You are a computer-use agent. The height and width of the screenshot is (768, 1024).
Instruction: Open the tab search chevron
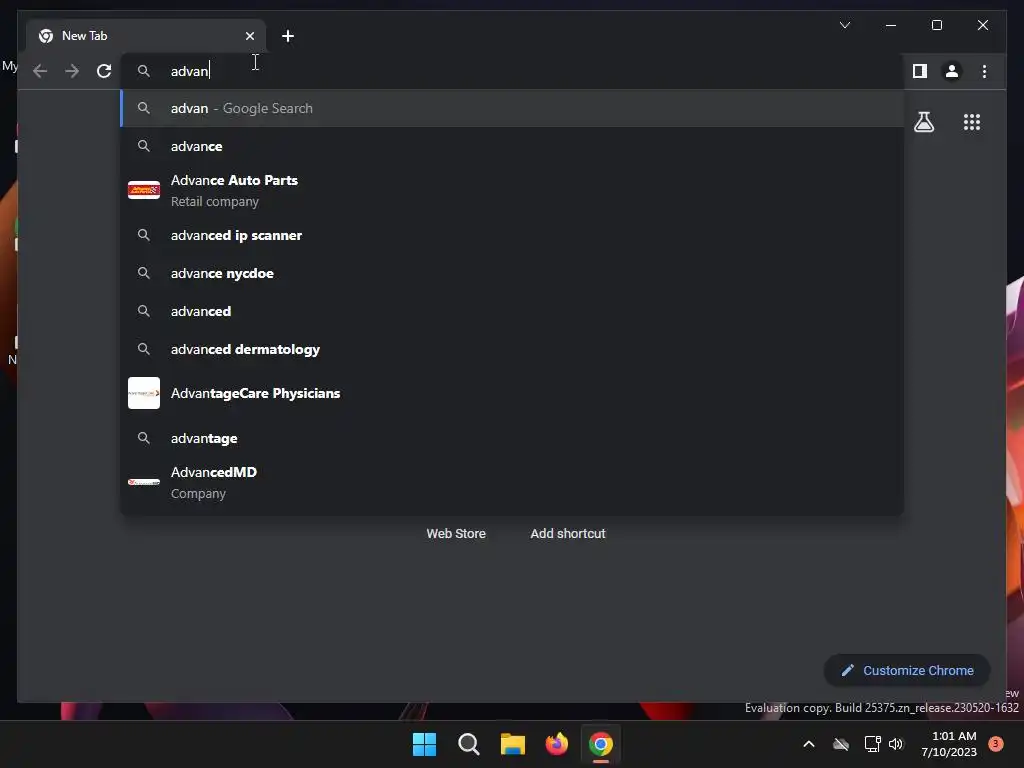844,25
